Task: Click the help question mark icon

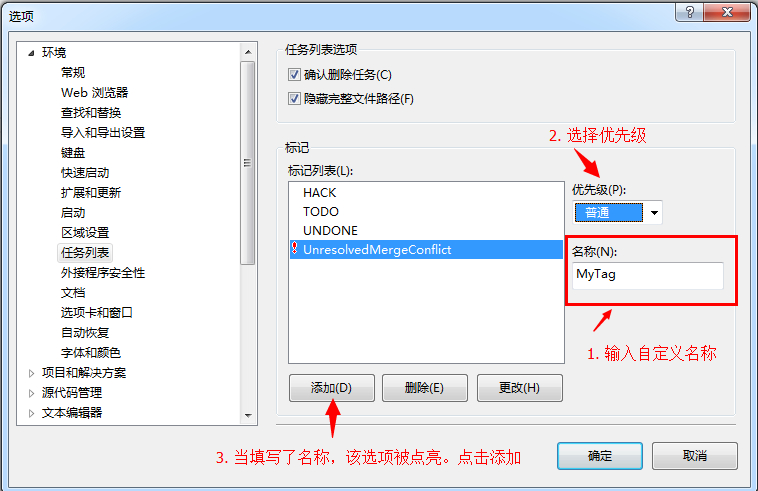Action: 690,12
